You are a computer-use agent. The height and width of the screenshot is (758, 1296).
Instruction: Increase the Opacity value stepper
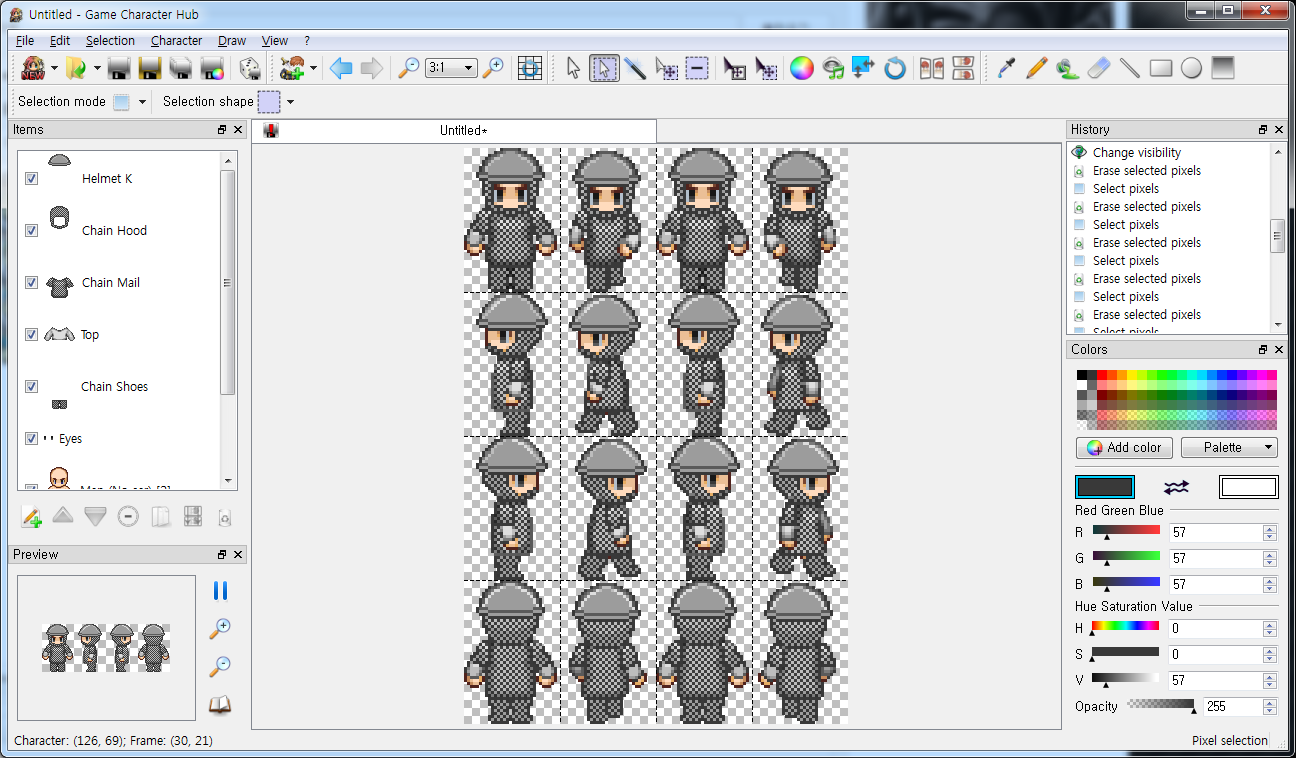click(1270, 702)
